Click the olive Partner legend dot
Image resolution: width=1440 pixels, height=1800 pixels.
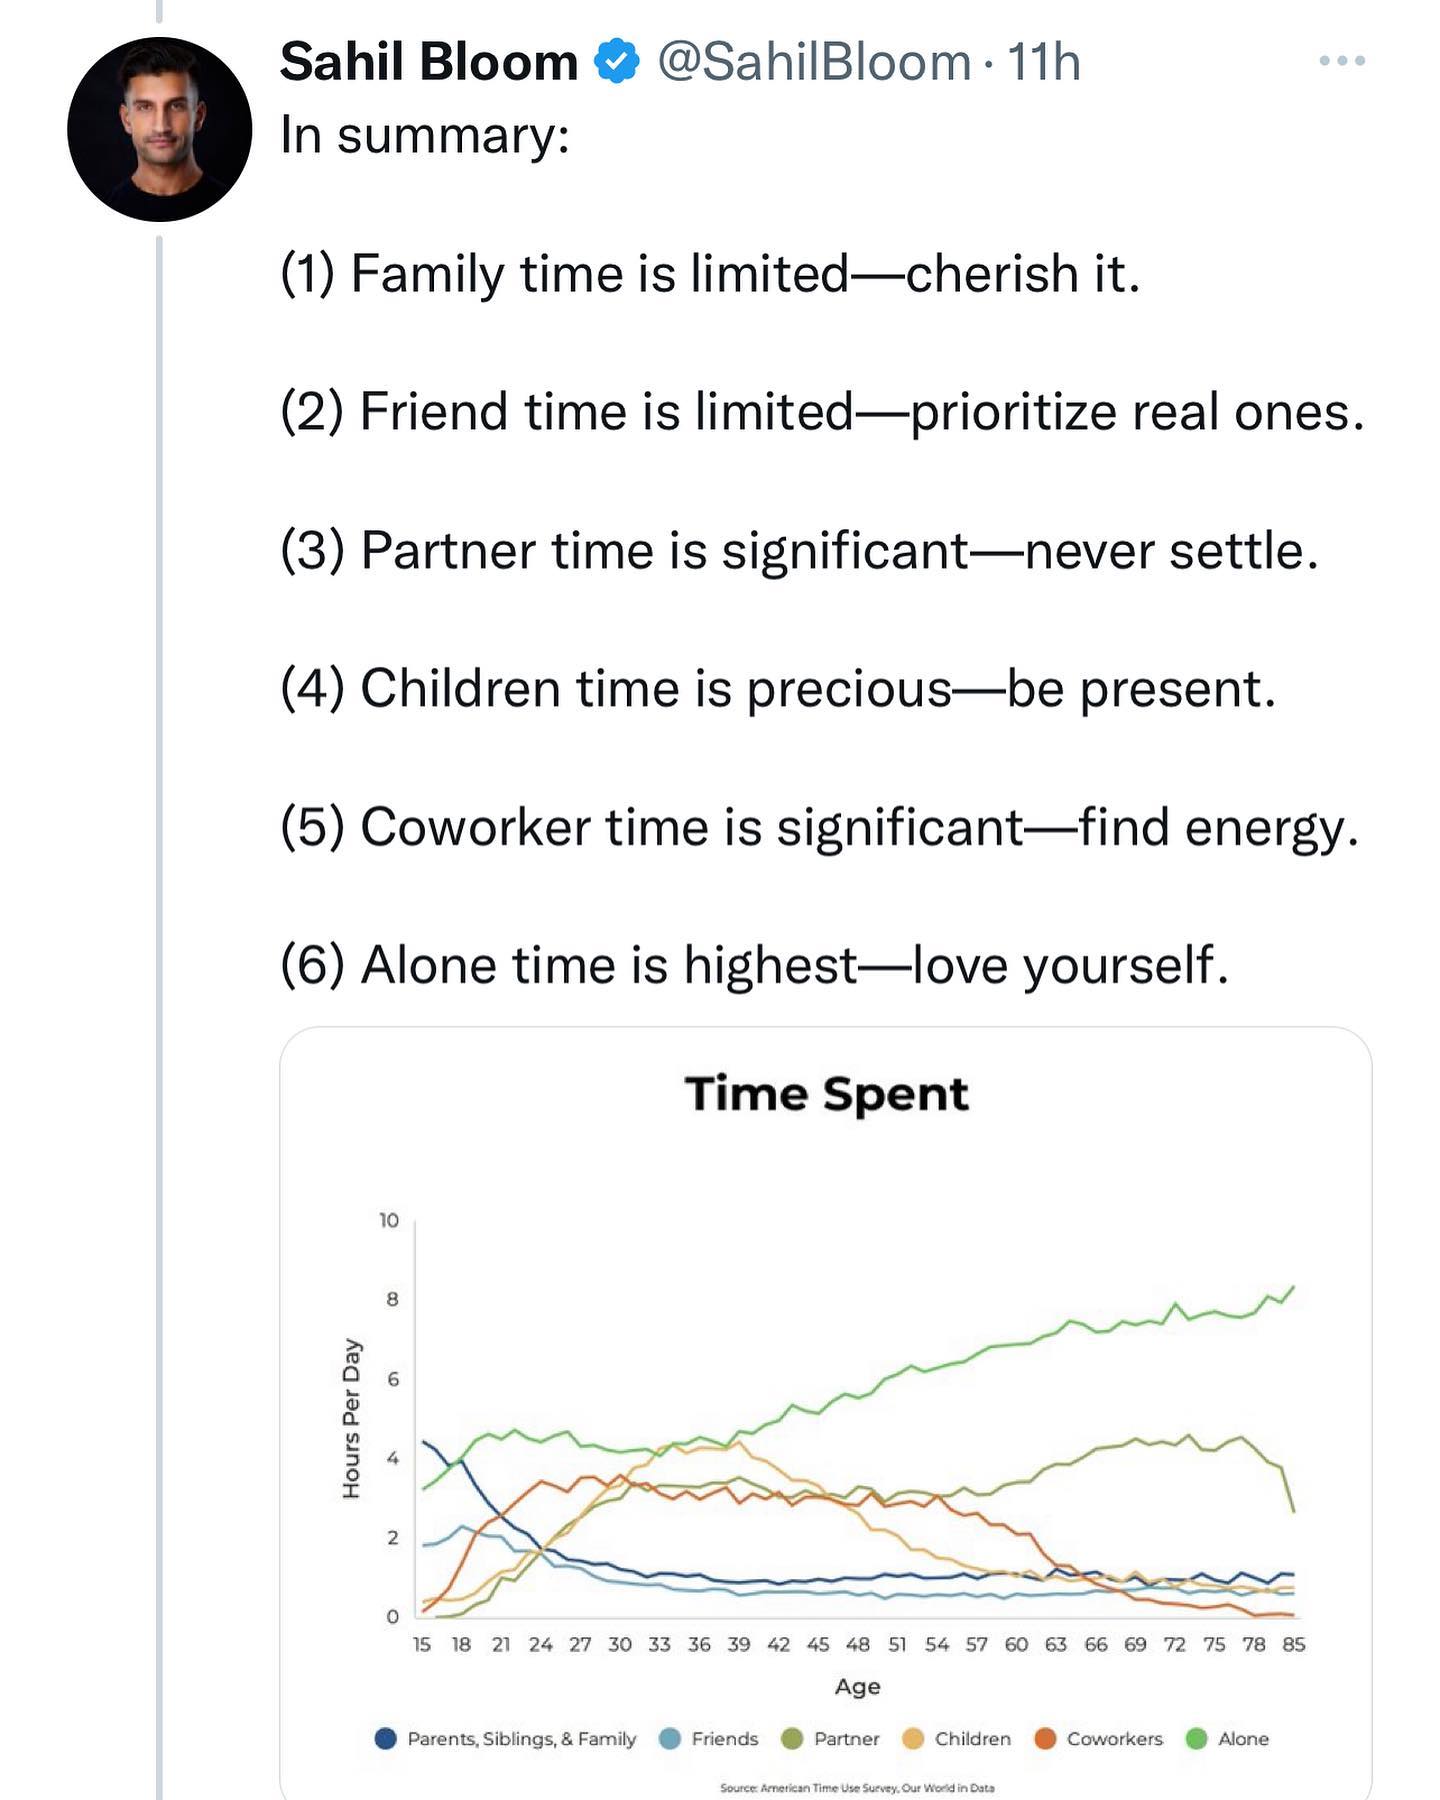click(792, 1738)
